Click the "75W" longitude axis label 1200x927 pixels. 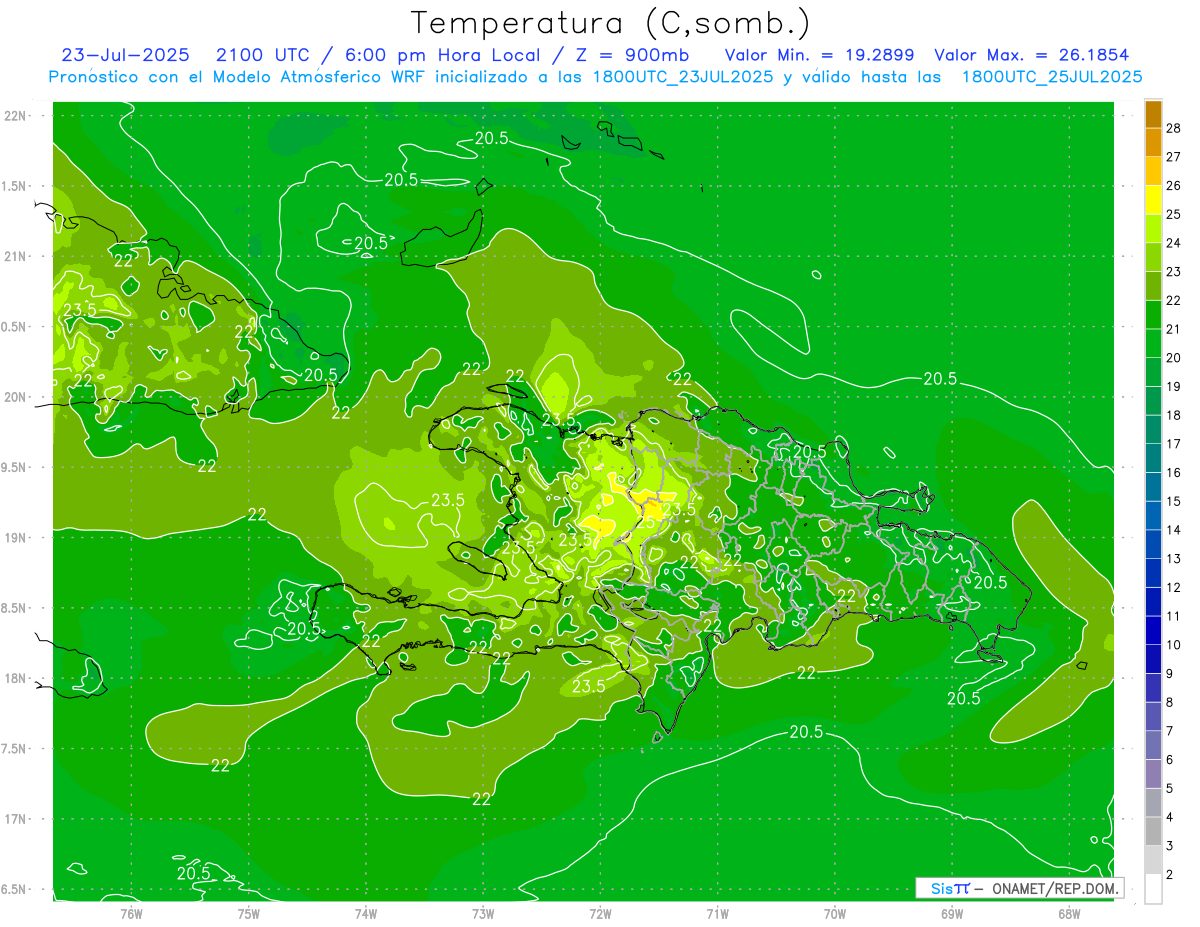[x=249, y=913]
